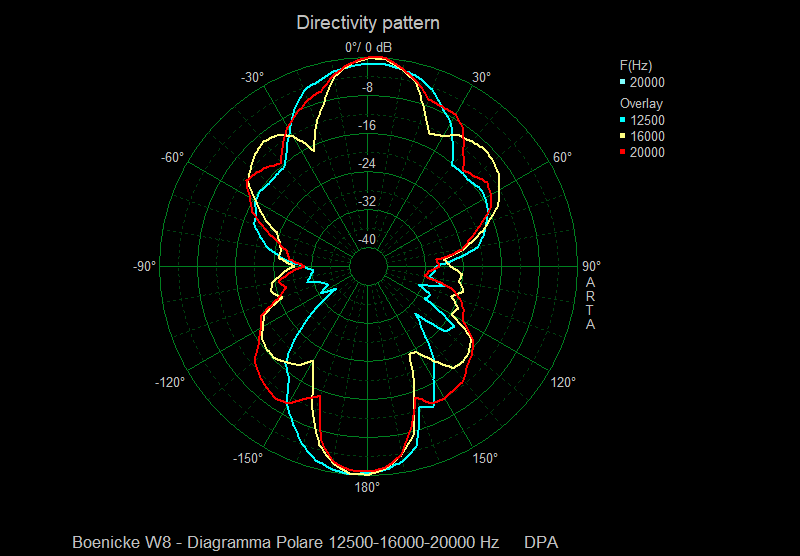Click the '-120°' angle label
This screenshot has width=800, height=556.
point(170,382)
